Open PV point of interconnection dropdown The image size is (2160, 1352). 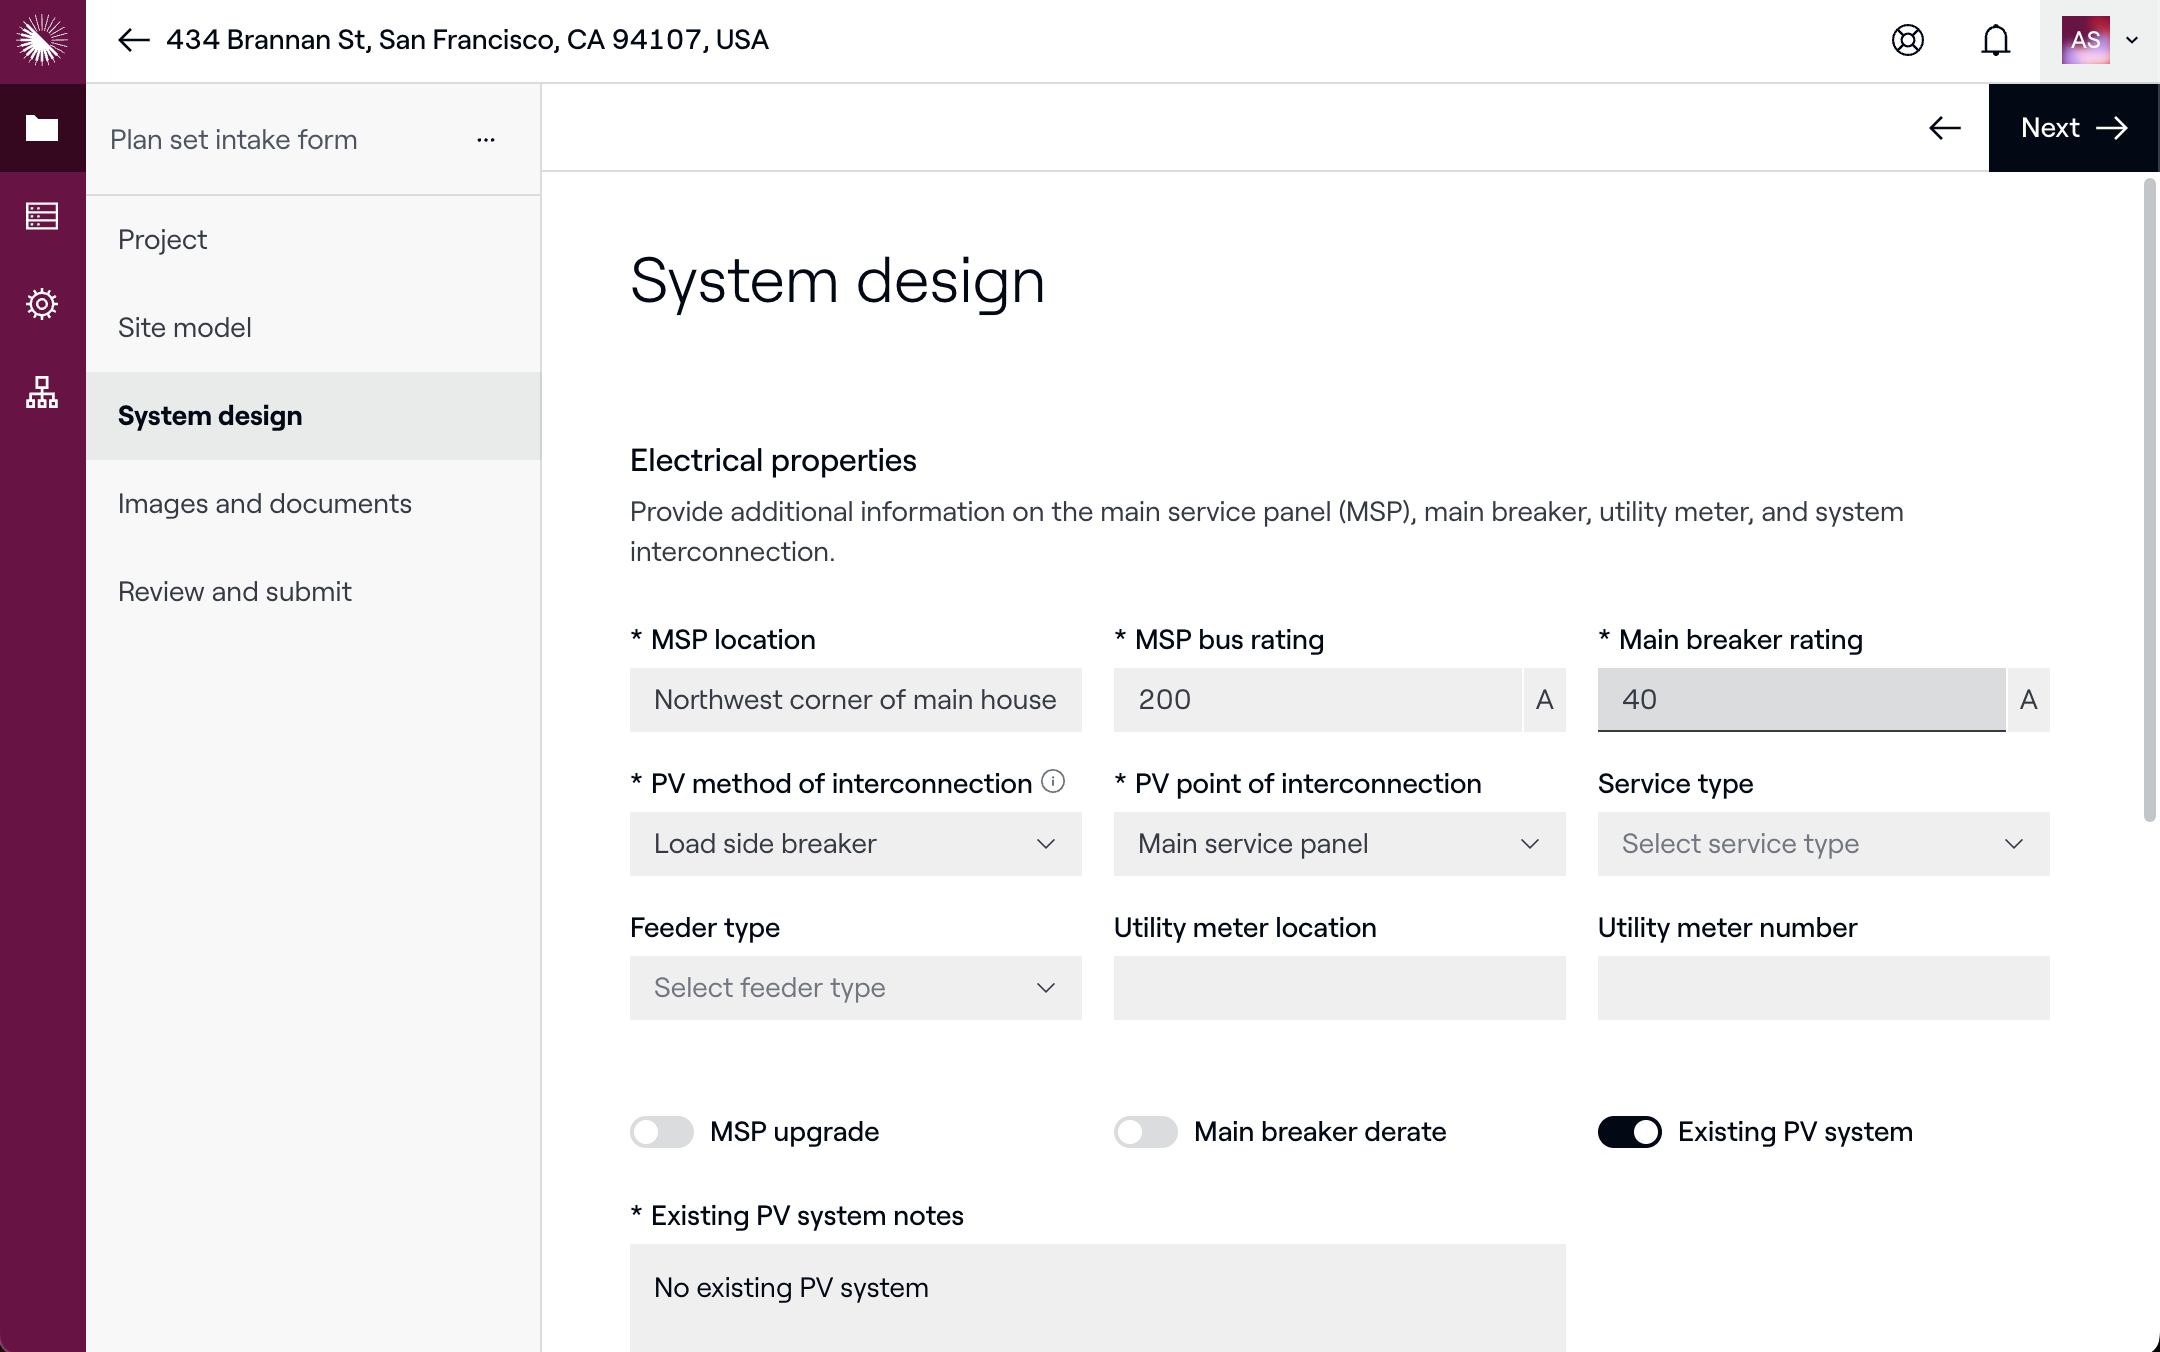coord(1338,844)
